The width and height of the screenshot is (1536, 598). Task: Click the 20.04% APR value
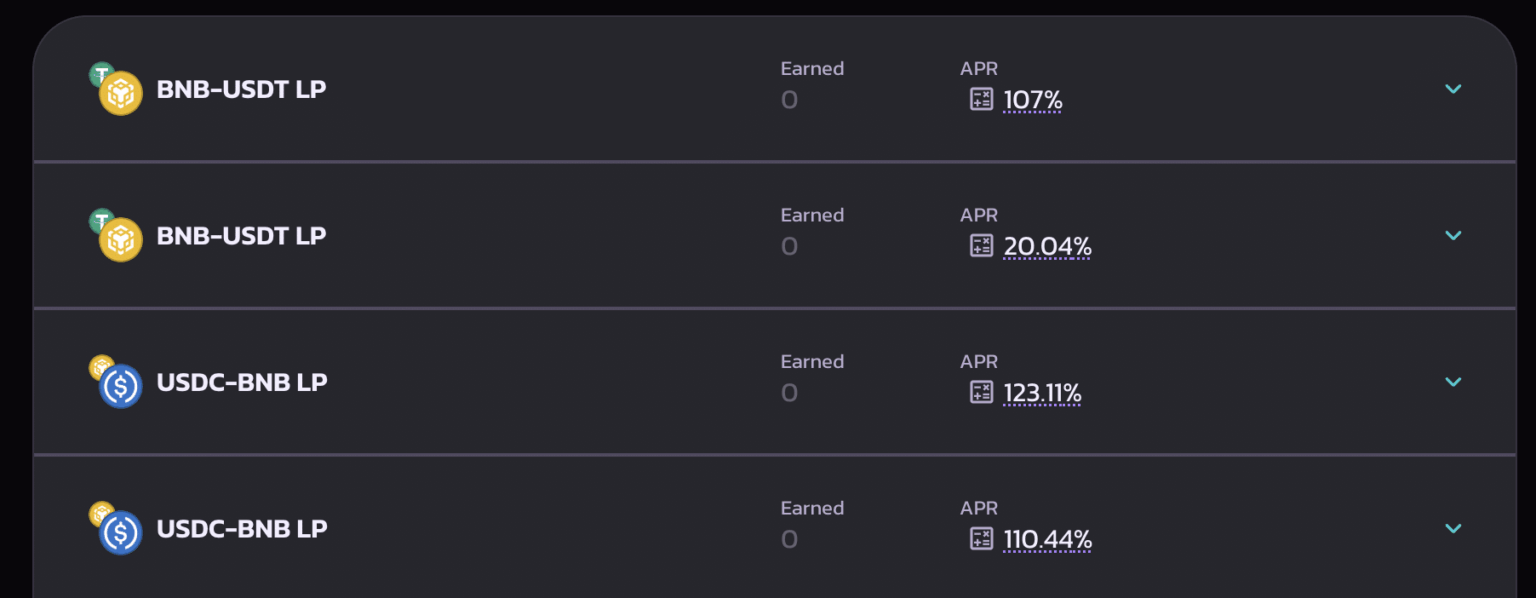(1047, 247)
